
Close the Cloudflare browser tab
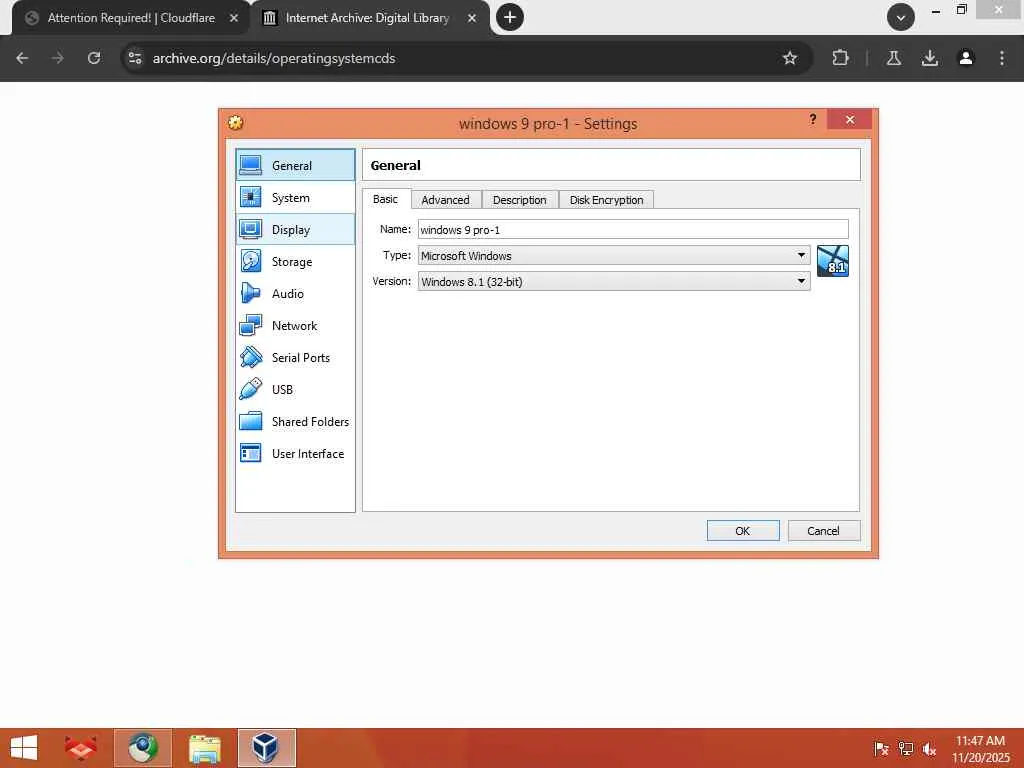coord(234,18)
